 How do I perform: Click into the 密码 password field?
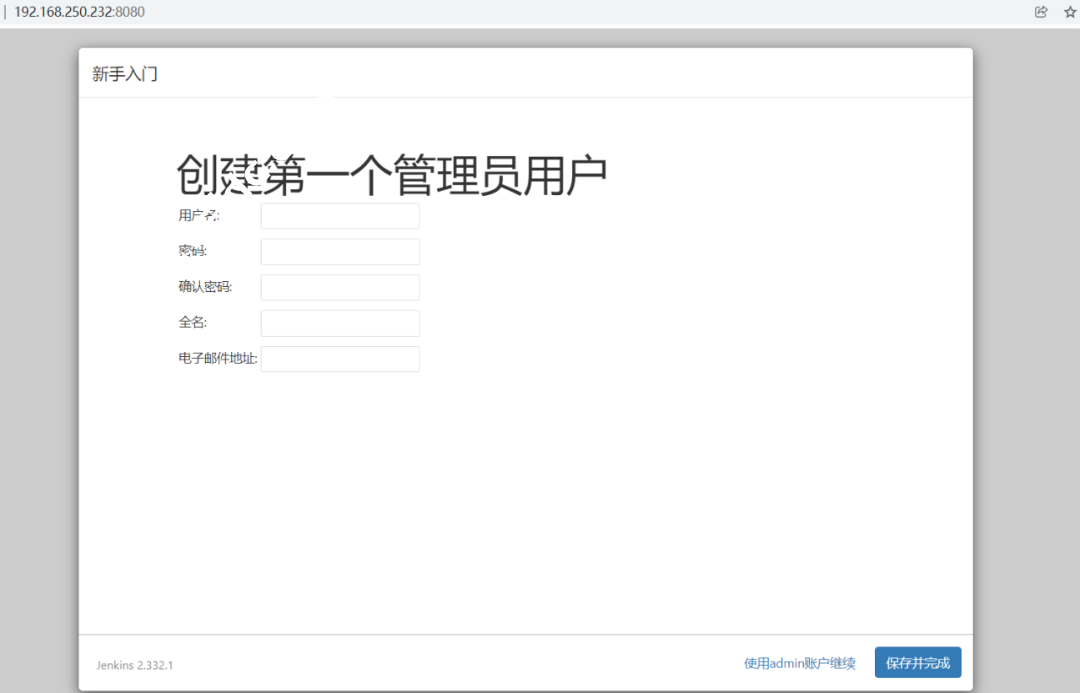340,252
